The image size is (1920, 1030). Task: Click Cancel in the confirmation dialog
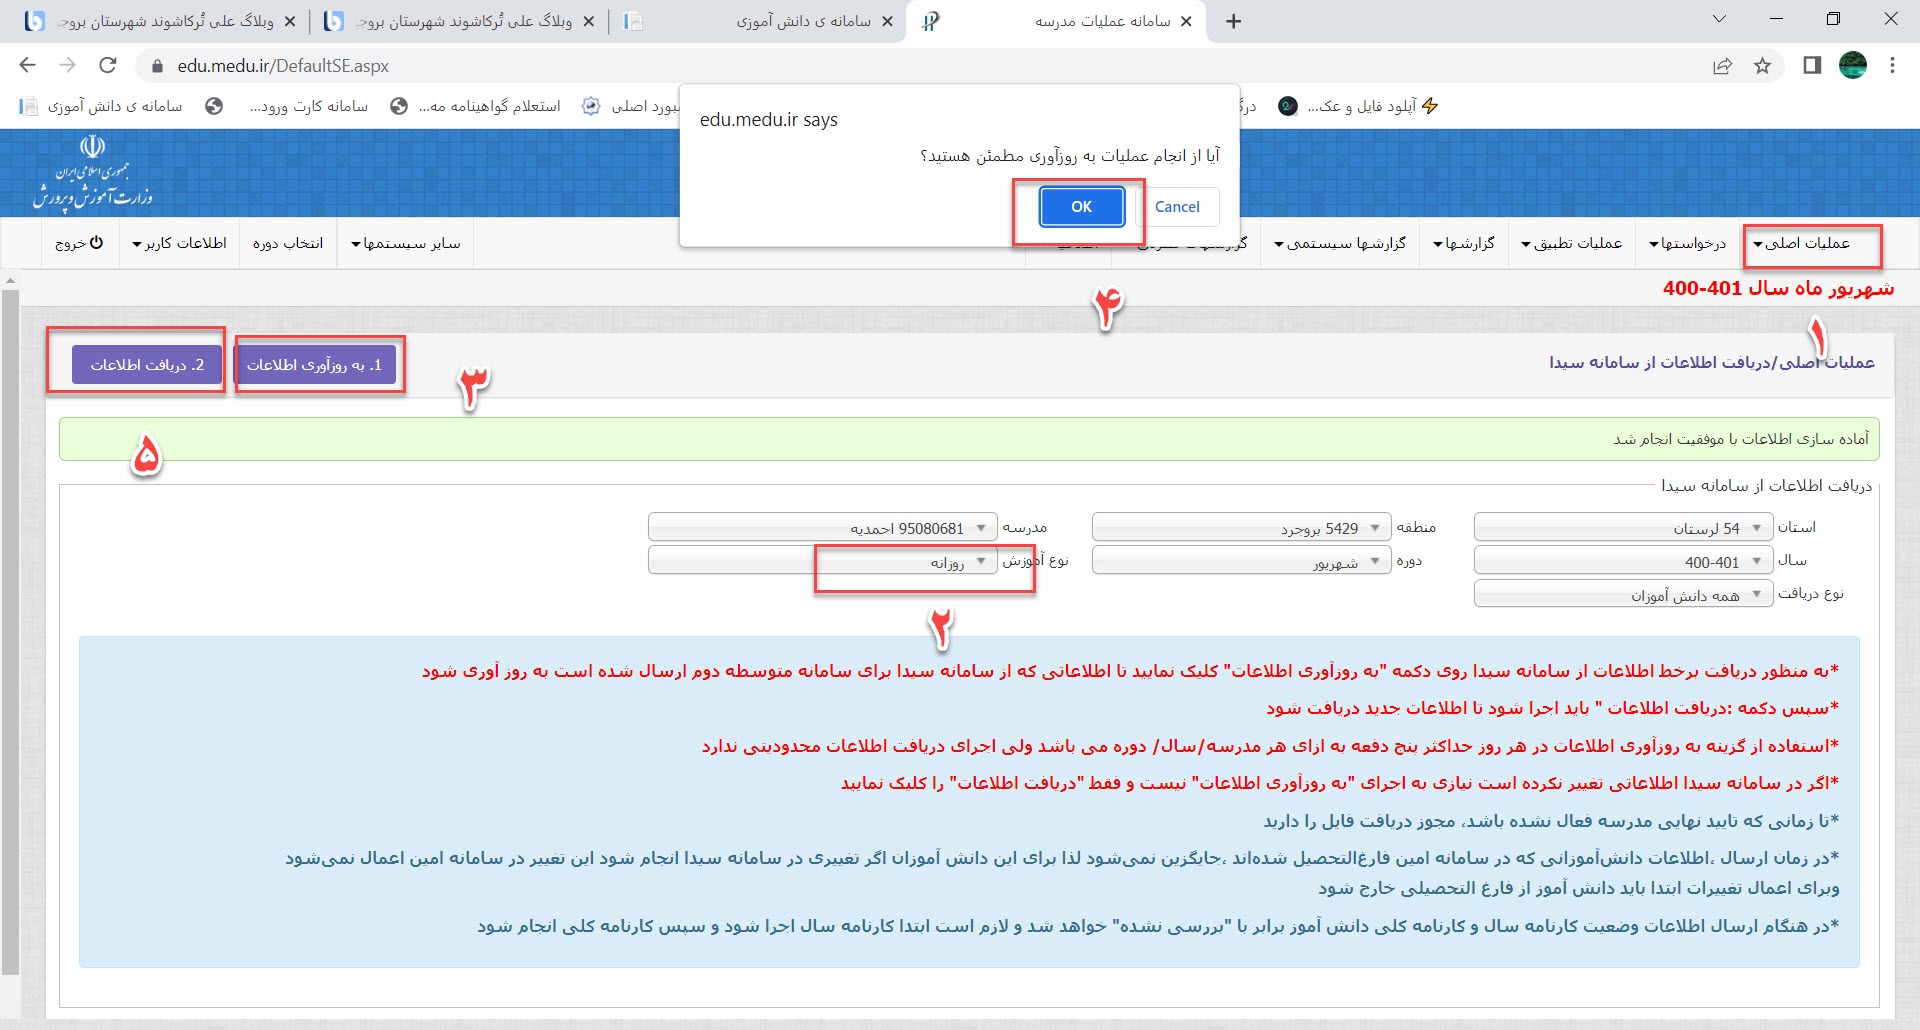pyautogui.click(x=1177, y=207)
